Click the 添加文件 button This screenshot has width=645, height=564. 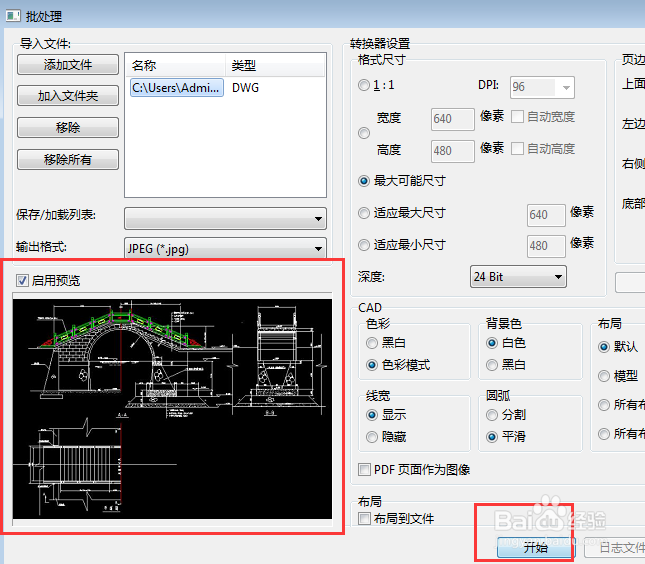coord(68,65)
